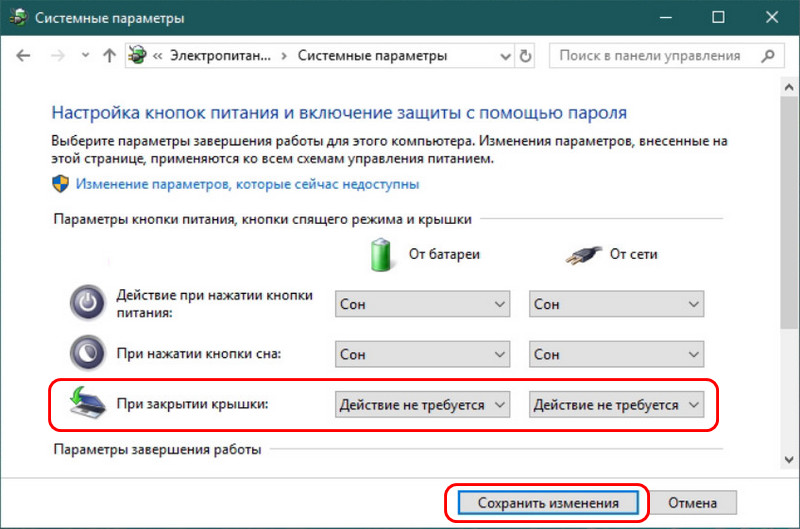Click the Параметры завершения работы heading
800x529 pixels.
click(x=157, y=449)
